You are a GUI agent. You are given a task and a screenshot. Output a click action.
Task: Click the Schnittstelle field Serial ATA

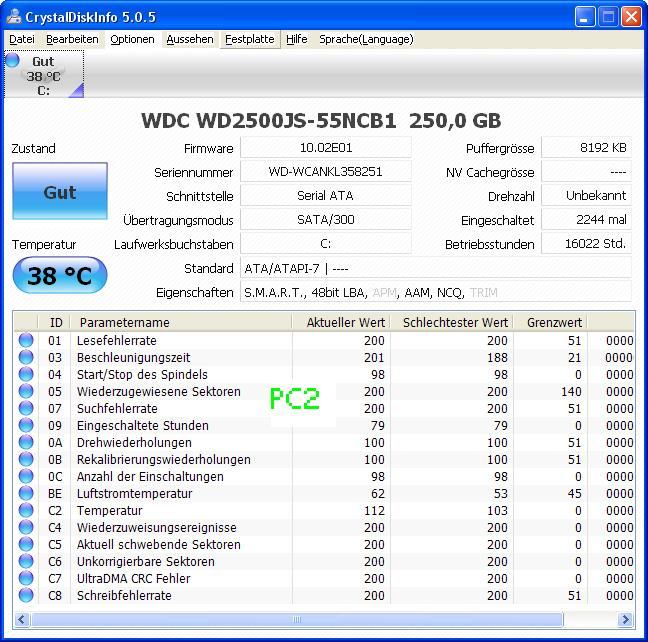pyautogui.click(x=326, y=196)
